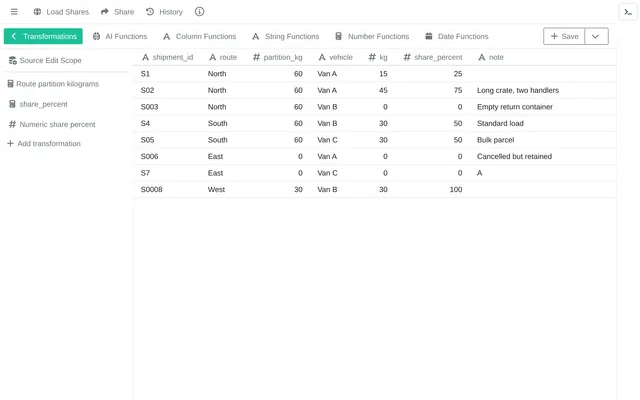
Task: Open the Date Functions tab
Action: click(x=457, y=36)
